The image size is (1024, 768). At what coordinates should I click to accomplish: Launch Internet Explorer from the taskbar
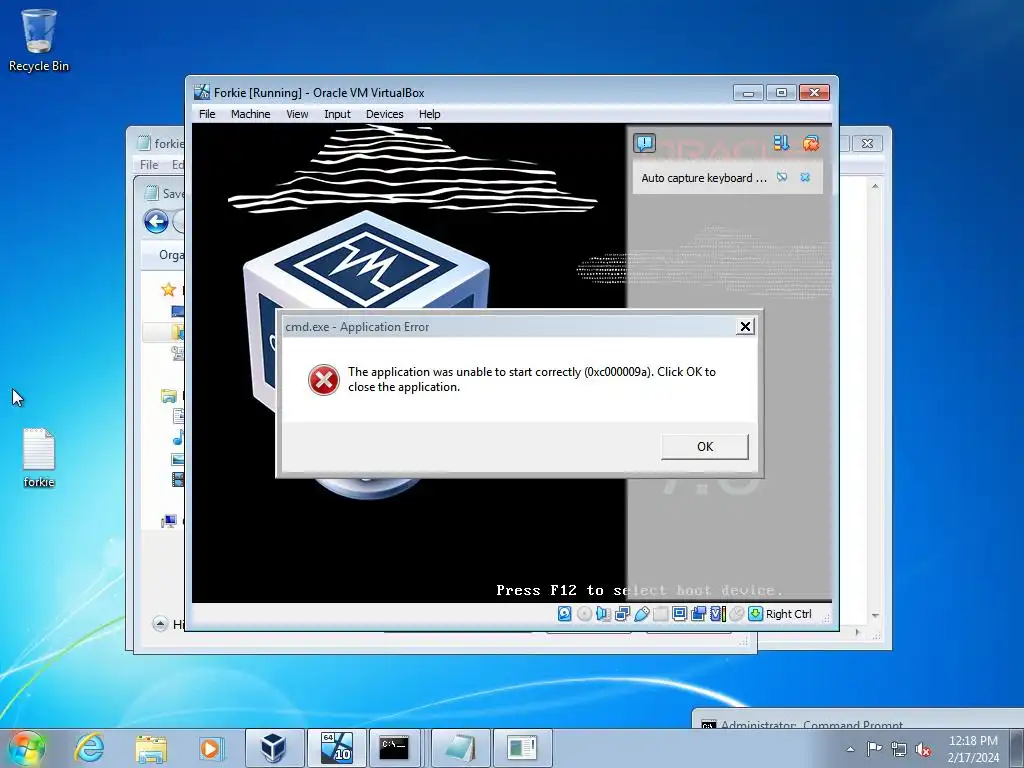click(89, 748)
